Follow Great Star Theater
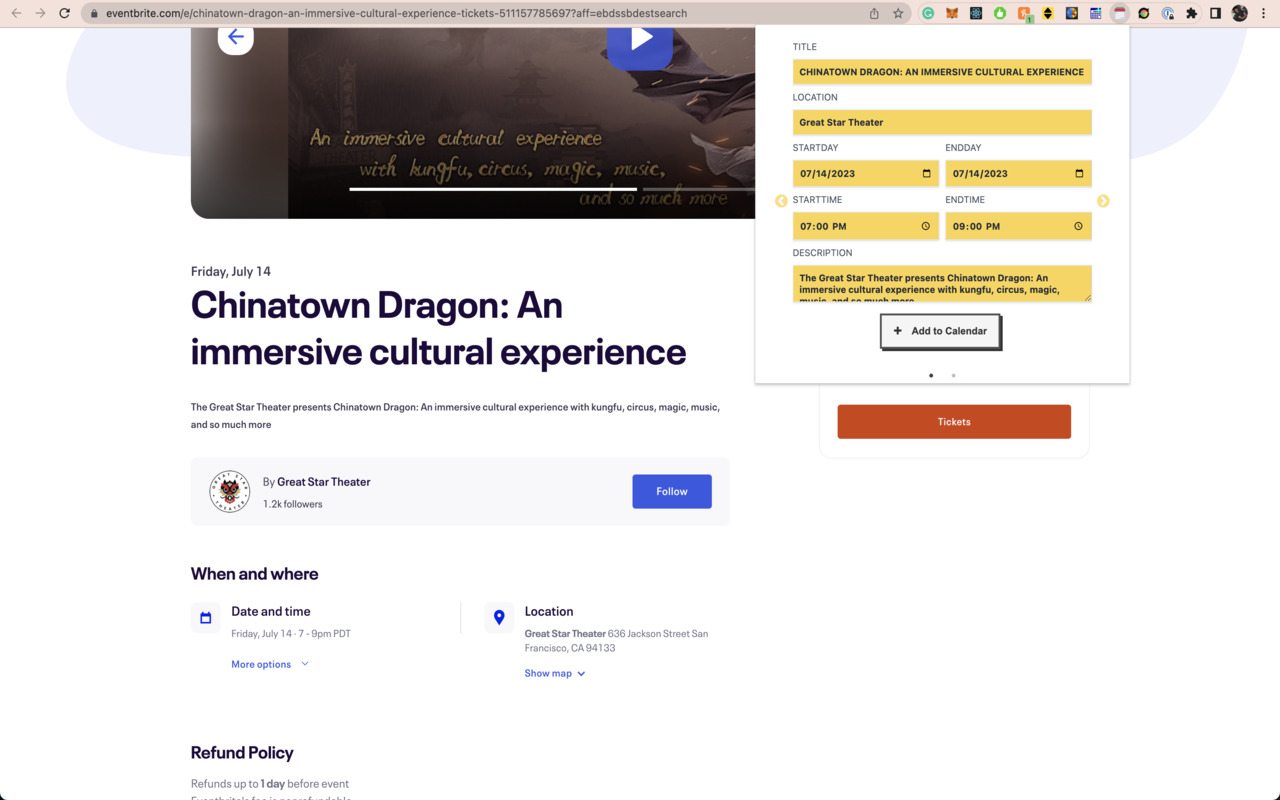The height and width of the screenshot is (800, 1280). pyautogui.click(x=672, y=491)
